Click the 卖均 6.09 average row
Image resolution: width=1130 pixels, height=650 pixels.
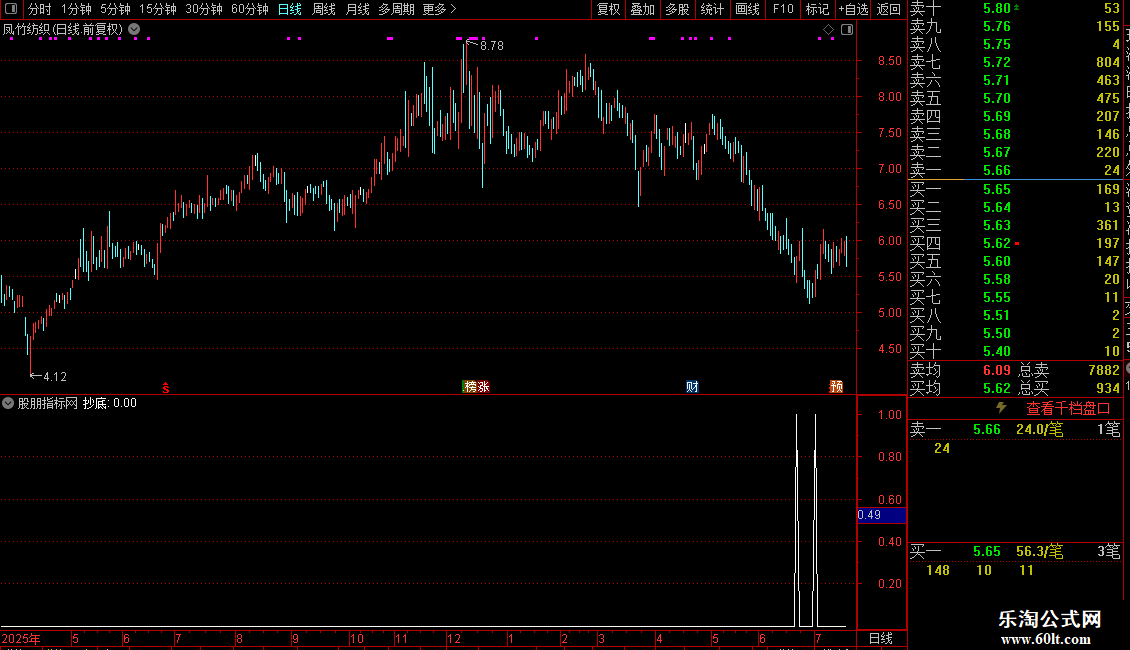tap(960, 370)
